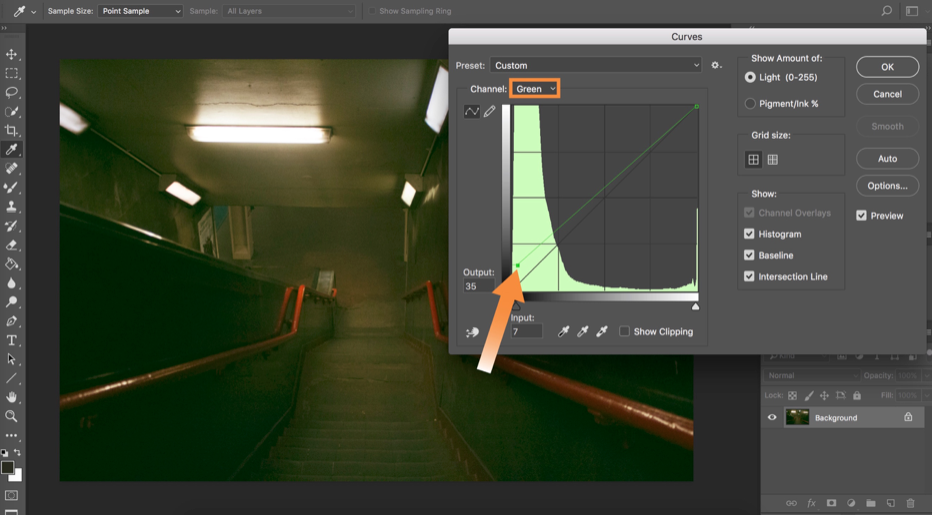932x515 pixels.
Task: Hide the Background layer eye icon
Action: click(772, 417)
